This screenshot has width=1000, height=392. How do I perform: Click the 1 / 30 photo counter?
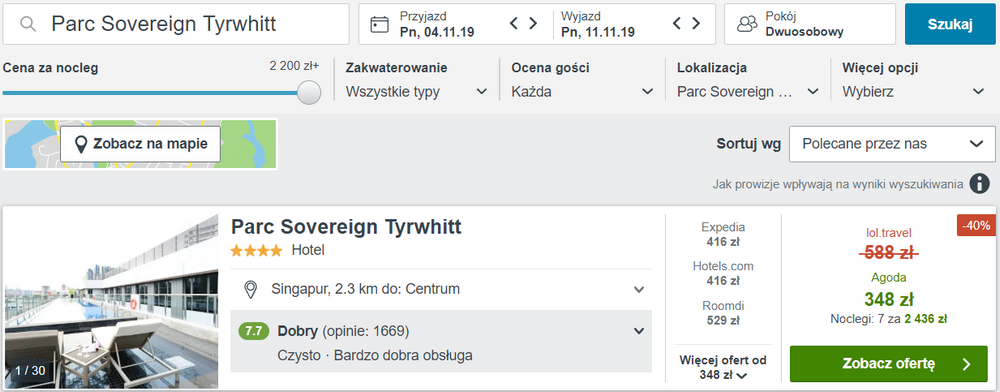(x=30, y=370)
